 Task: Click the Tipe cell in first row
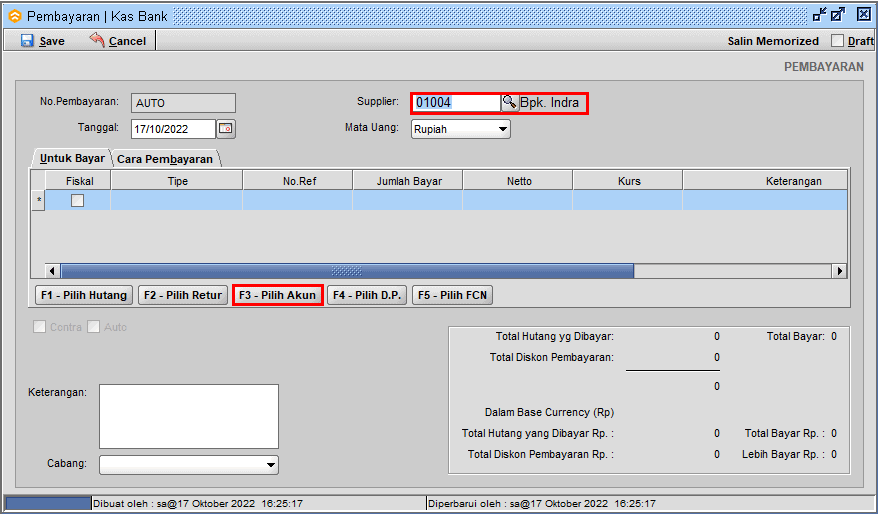pos(177,200)
